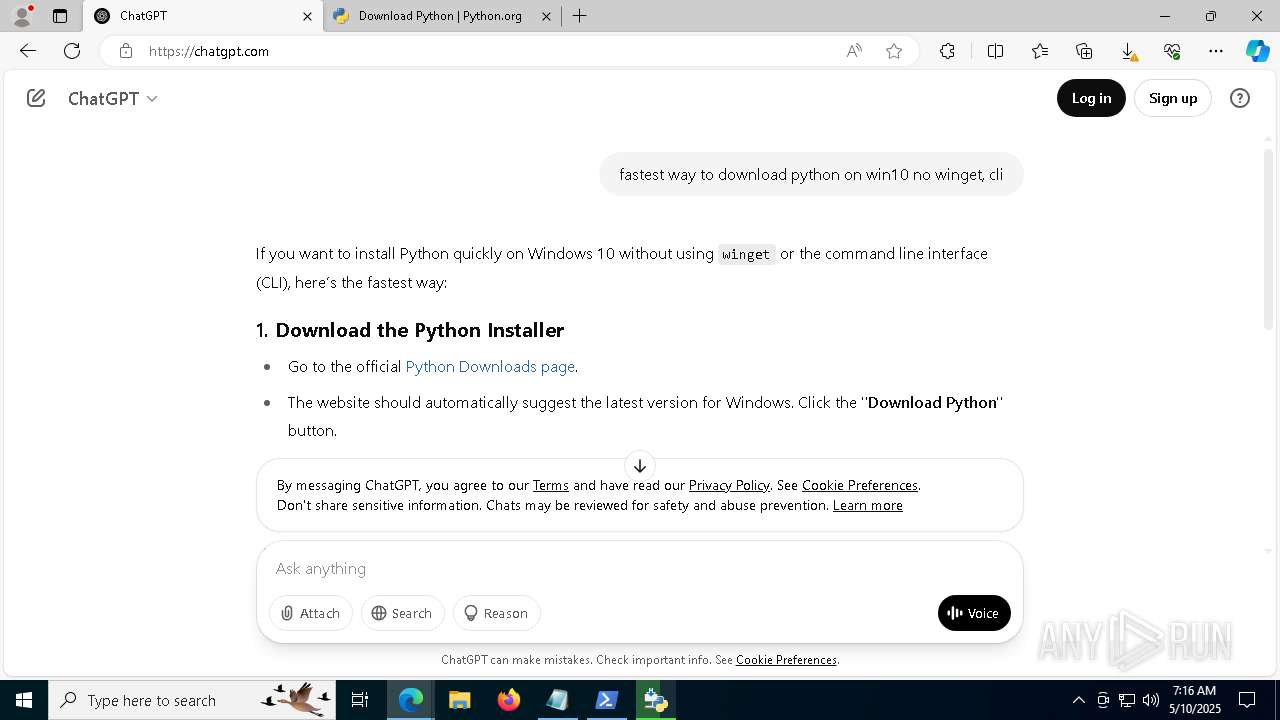Open Favorites list icon

(1040, 51)
